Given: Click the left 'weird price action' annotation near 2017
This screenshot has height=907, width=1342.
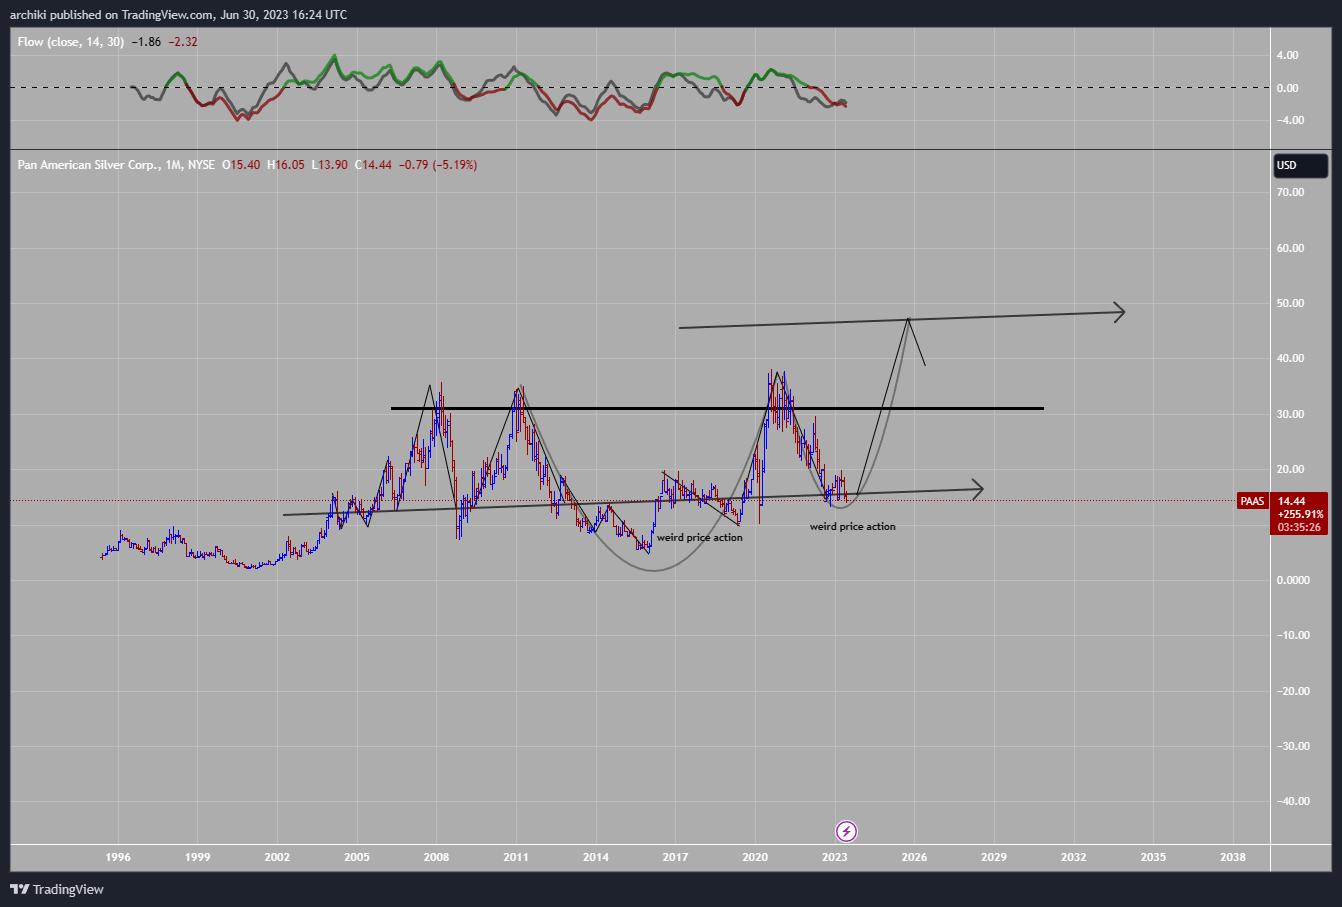Looking at the screenshot, I should pos(700,537).
